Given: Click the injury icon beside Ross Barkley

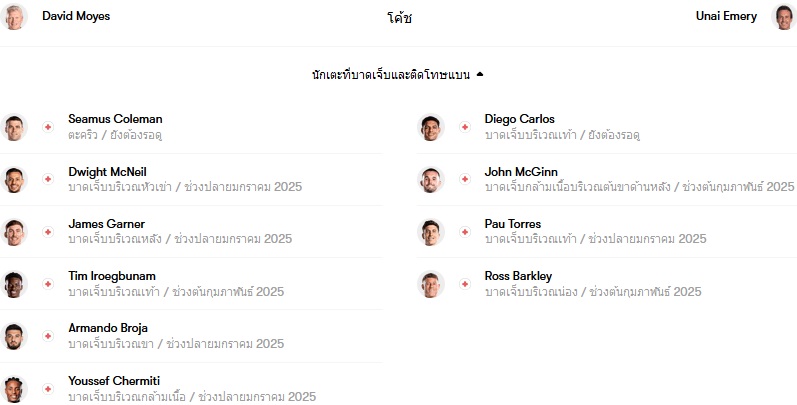Looking at the screenshot, I should click(465, 284).
